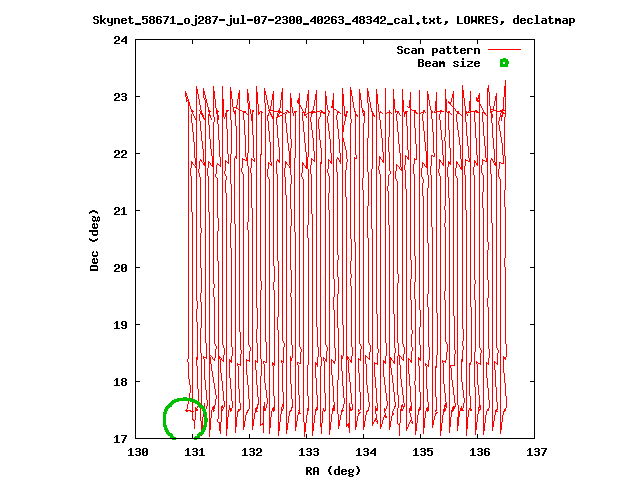Click the x-axis tick label 137
The image size is (640, 480).
click(536, 452)
